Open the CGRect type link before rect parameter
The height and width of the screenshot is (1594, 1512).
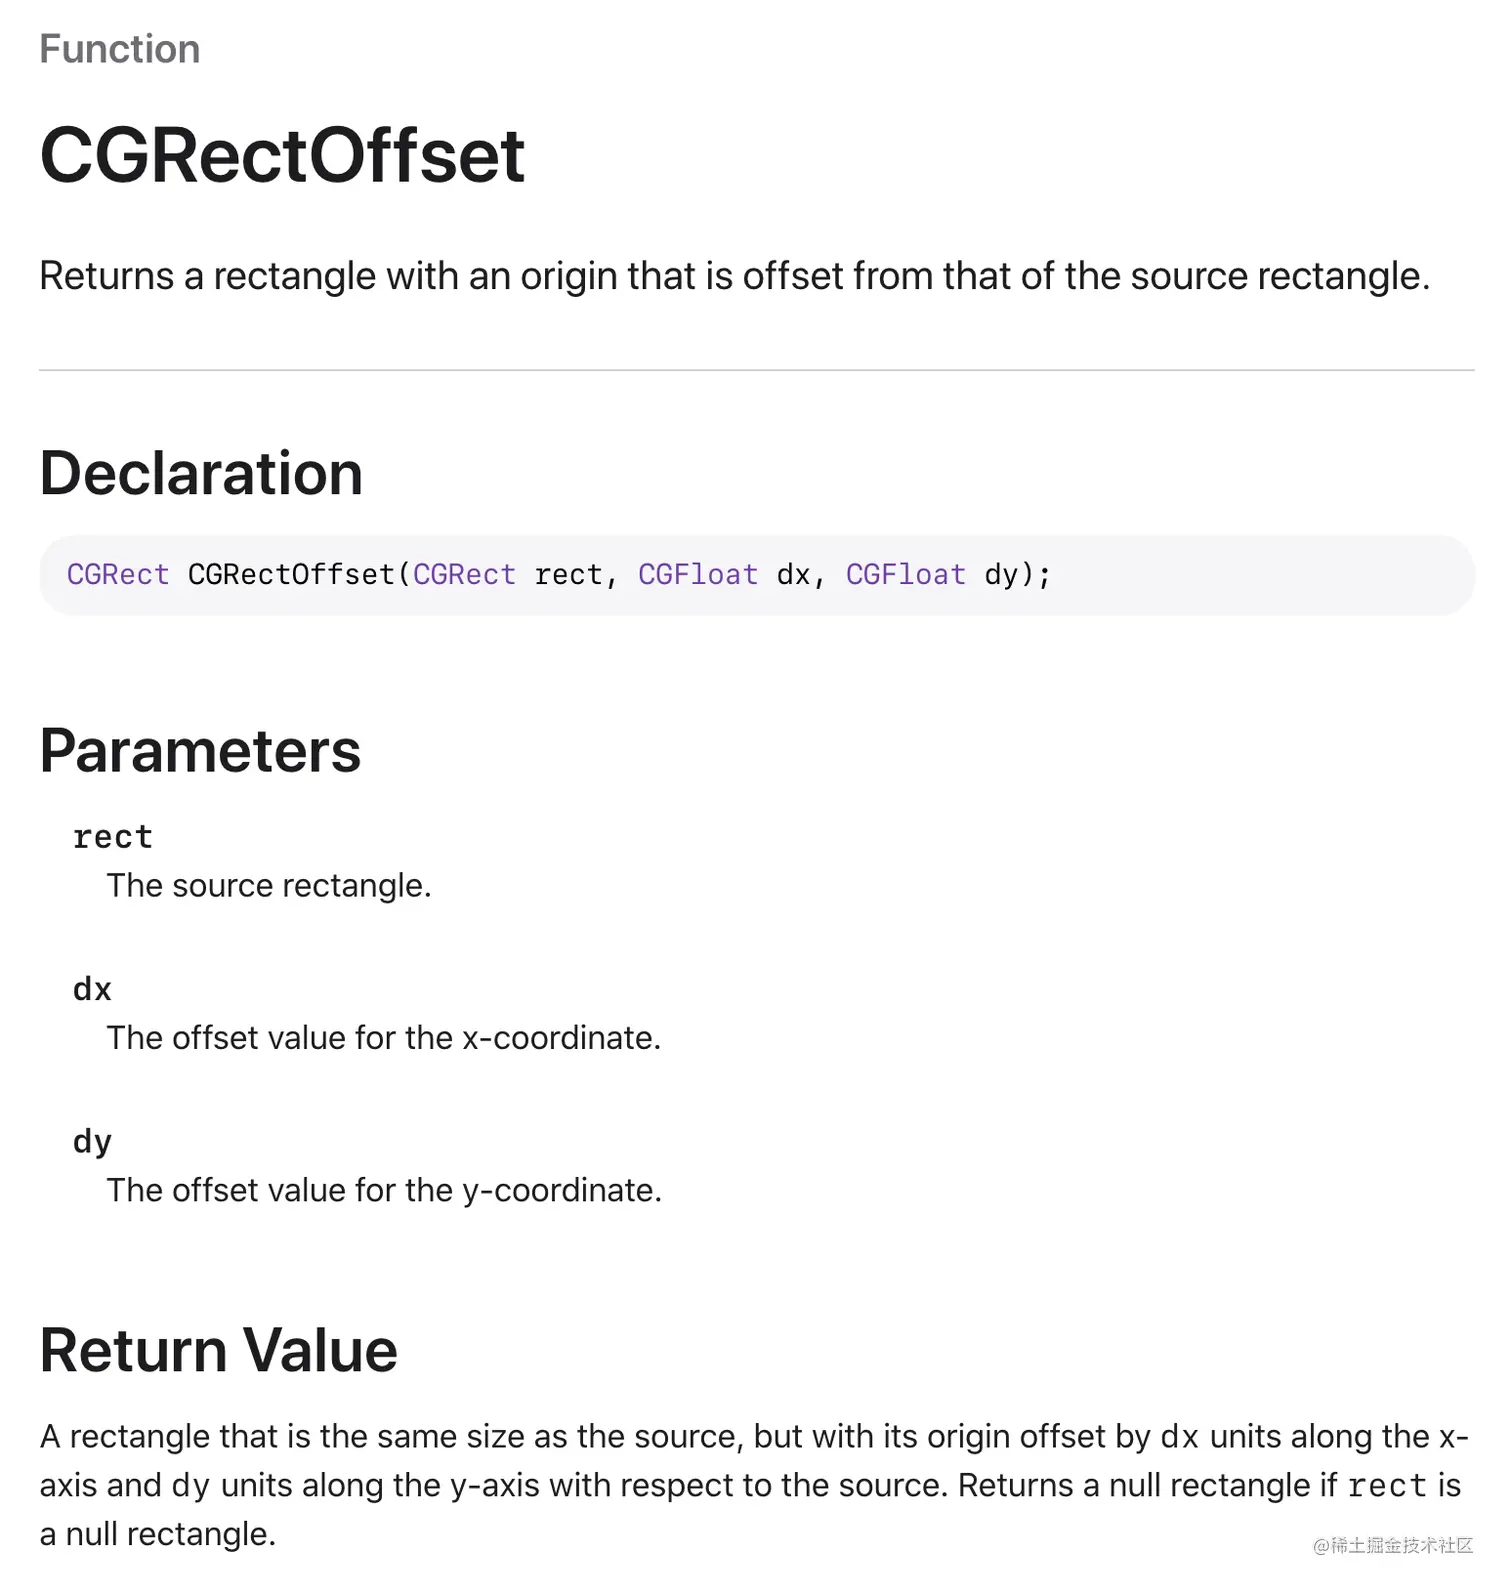click(x=464, y=574)
